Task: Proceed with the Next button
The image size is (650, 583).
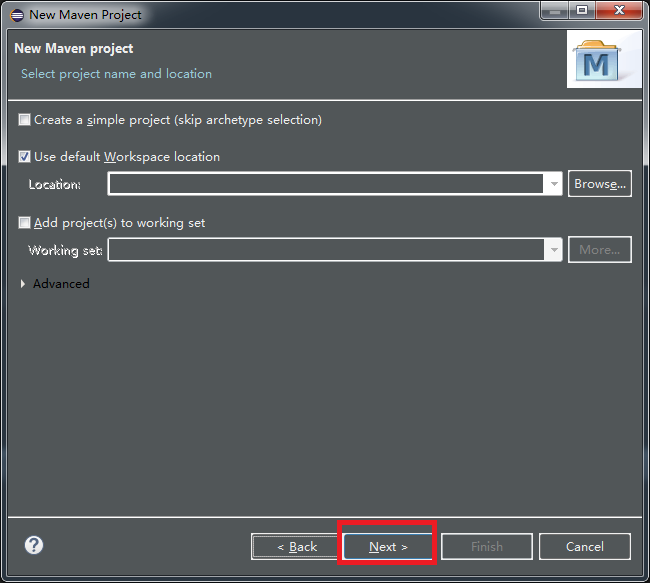Action: click(388, 547)
